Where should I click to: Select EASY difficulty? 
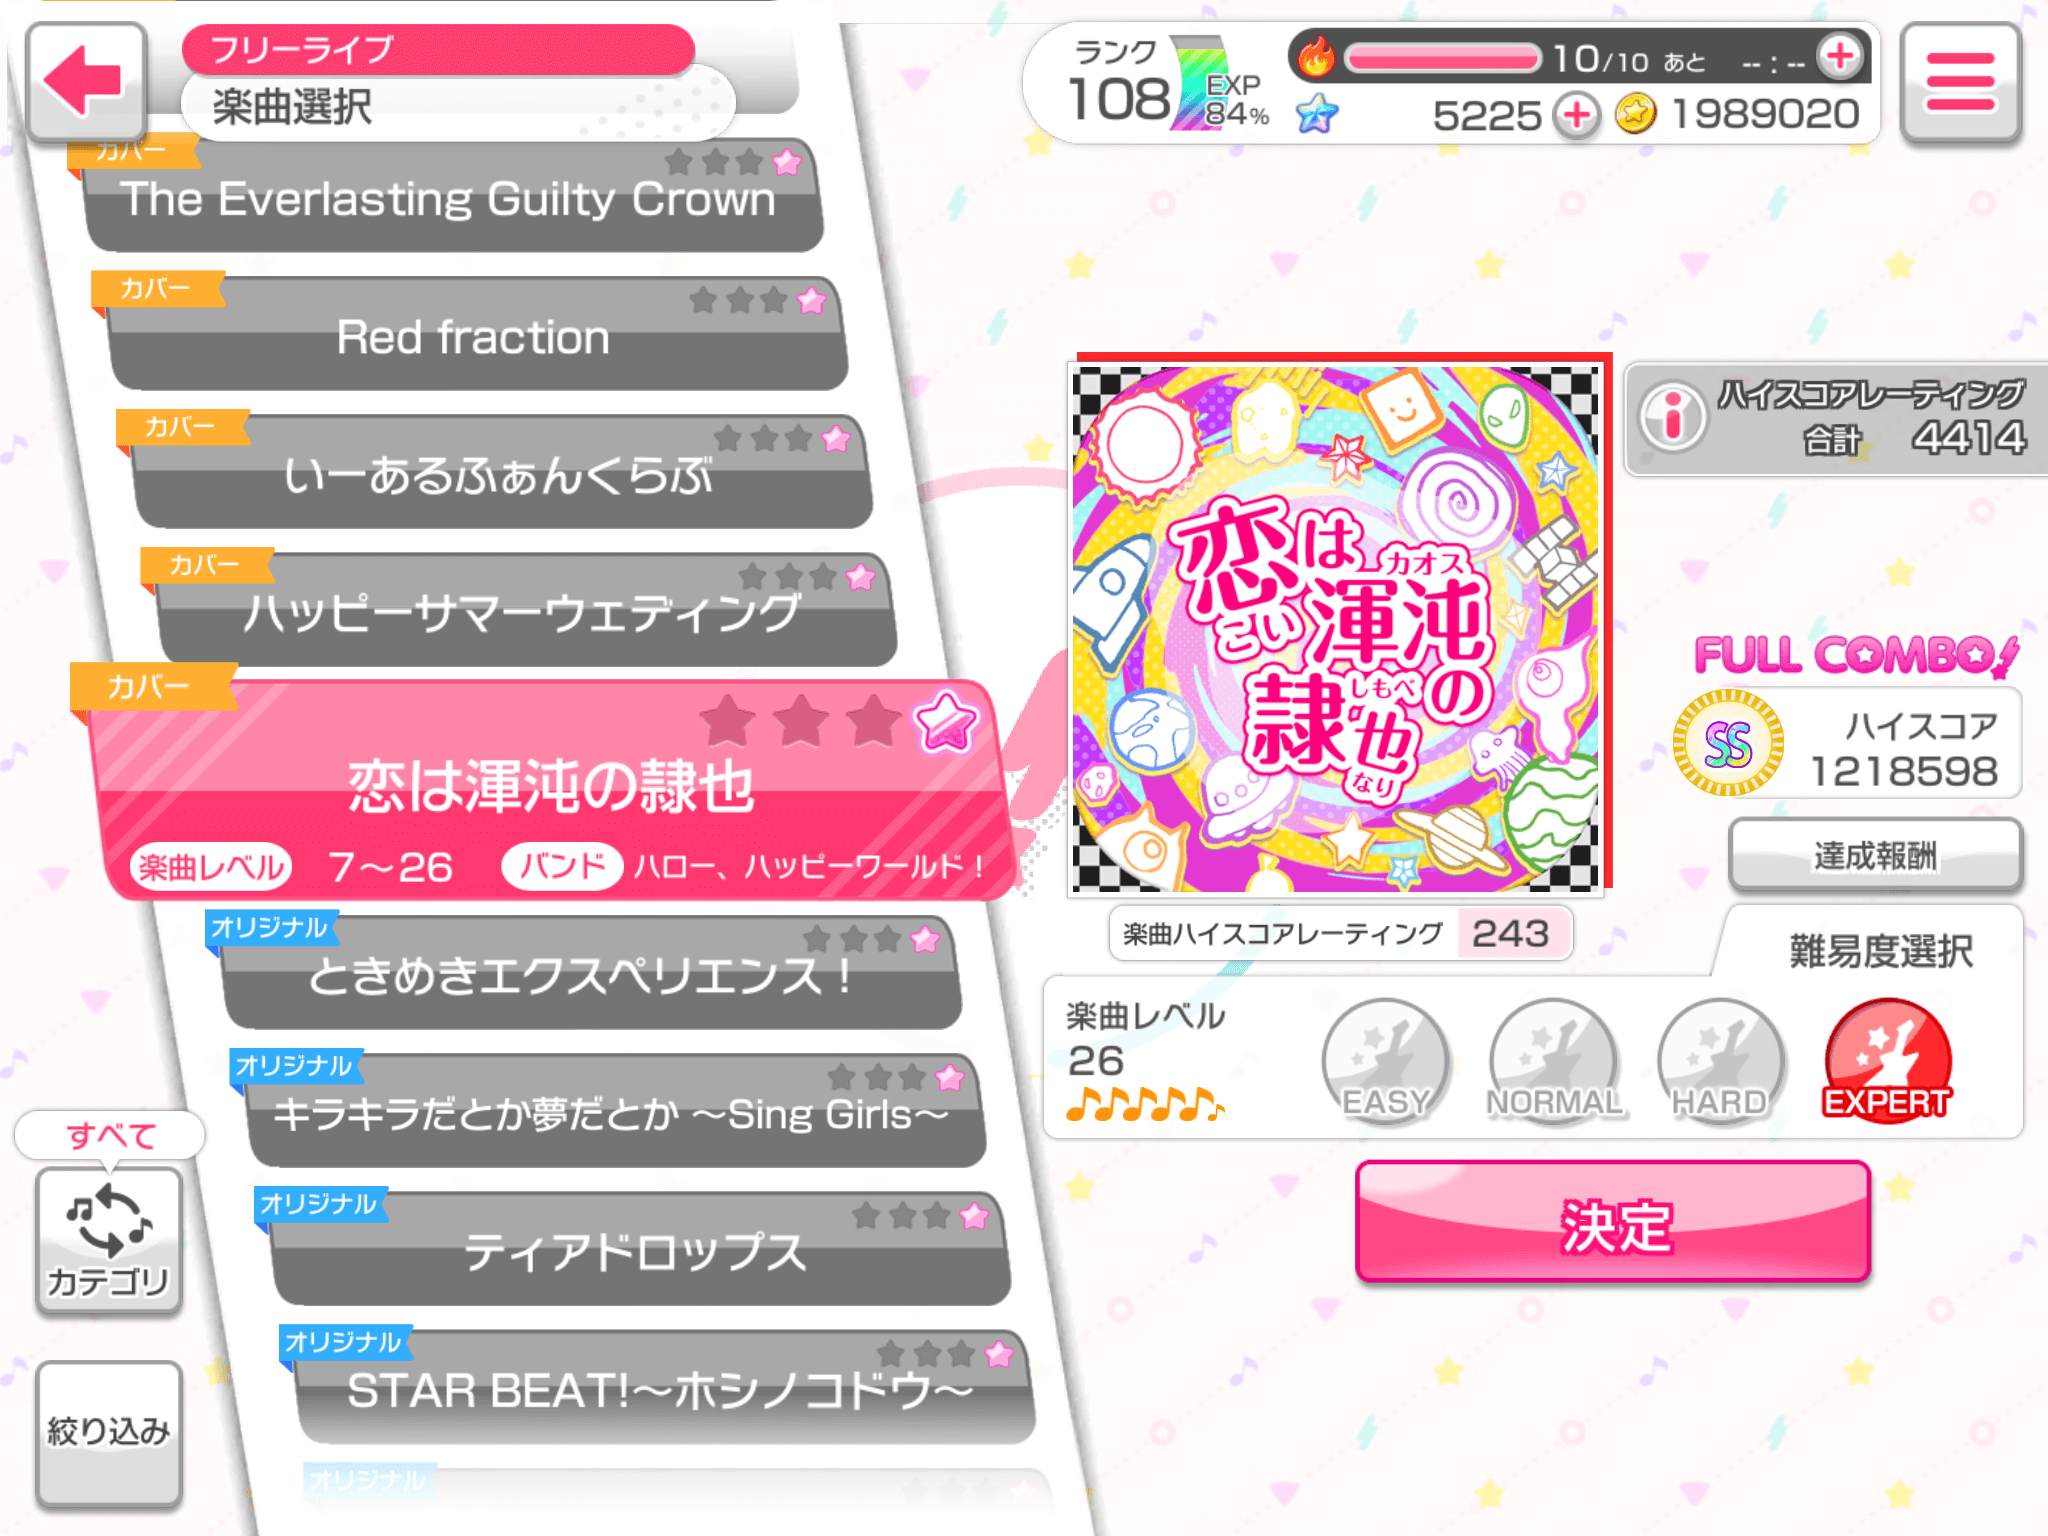tap(1386, 1062)
